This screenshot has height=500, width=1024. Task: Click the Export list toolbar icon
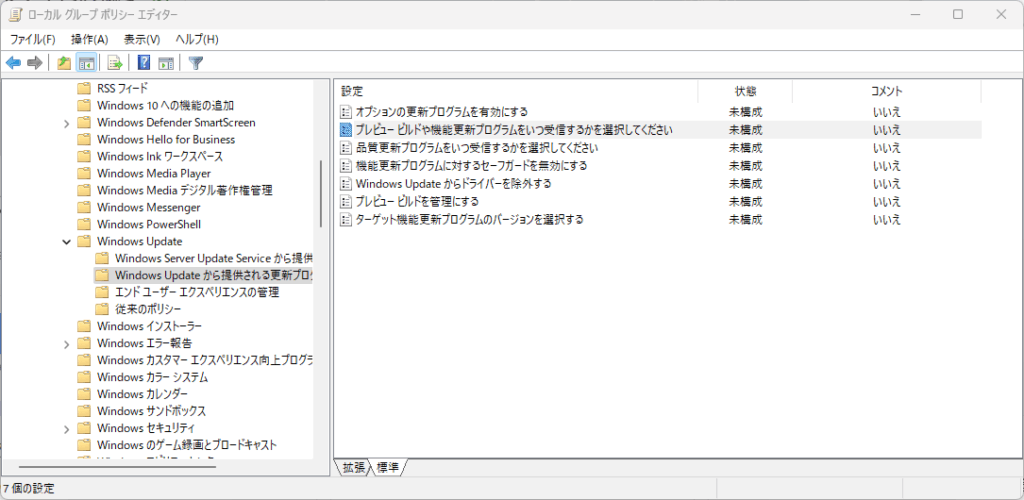point(114,63)
